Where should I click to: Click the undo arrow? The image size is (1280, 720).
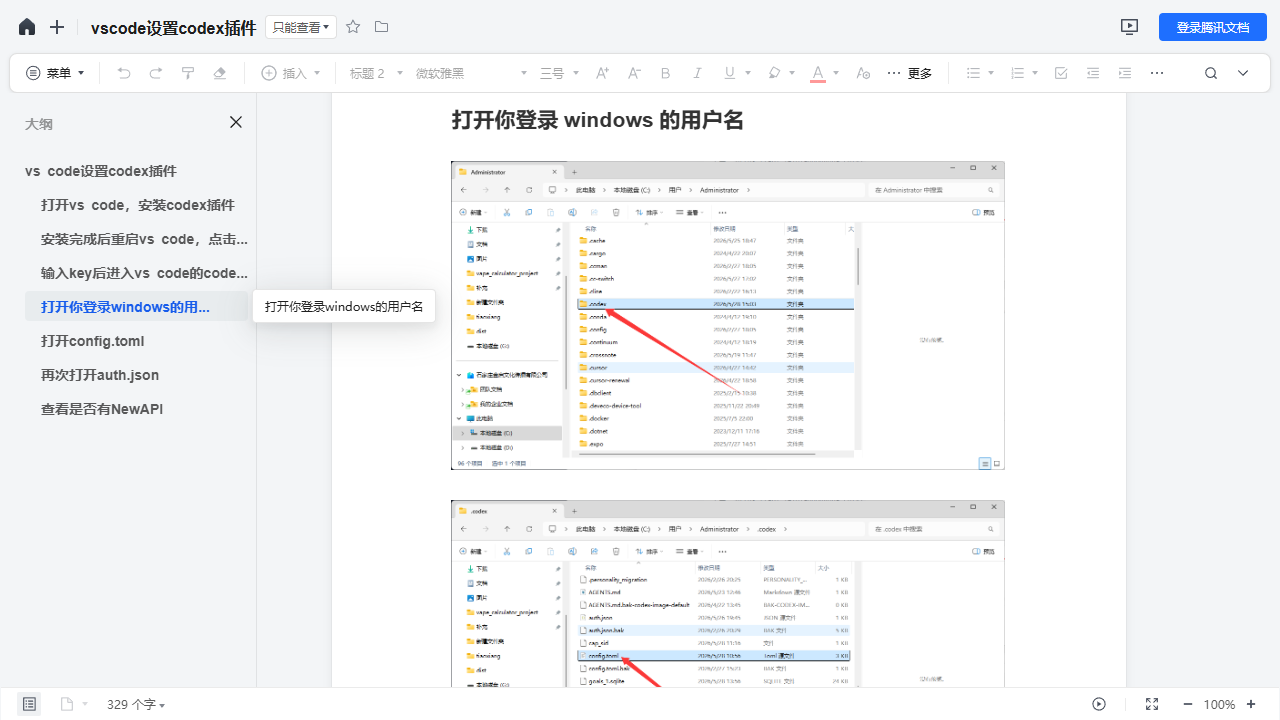click(x=124, y=73)
